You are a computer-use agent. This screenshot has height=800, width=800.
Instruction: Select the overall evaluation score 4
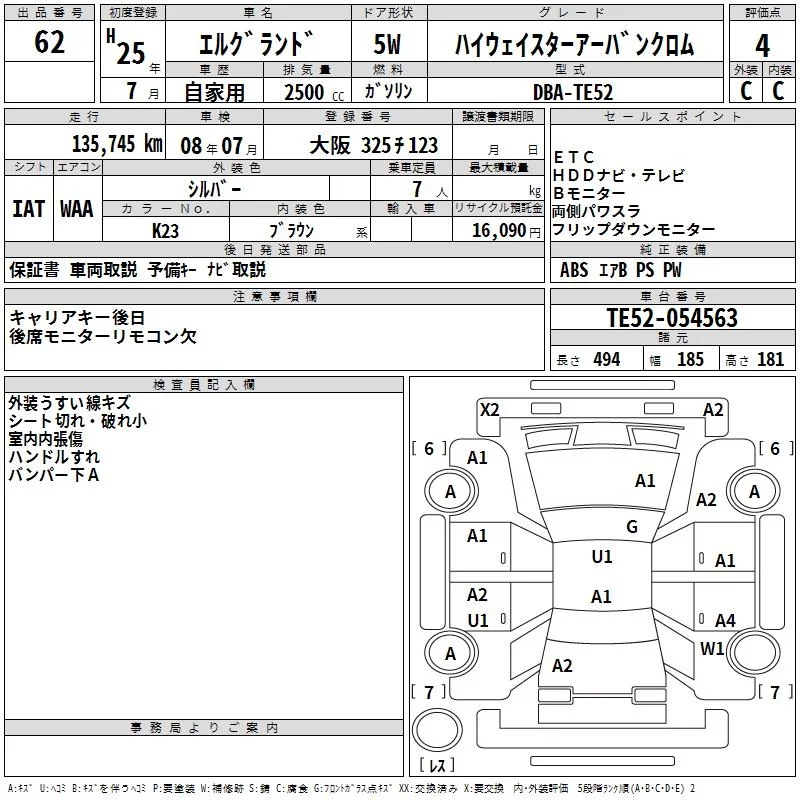[762, 45]
